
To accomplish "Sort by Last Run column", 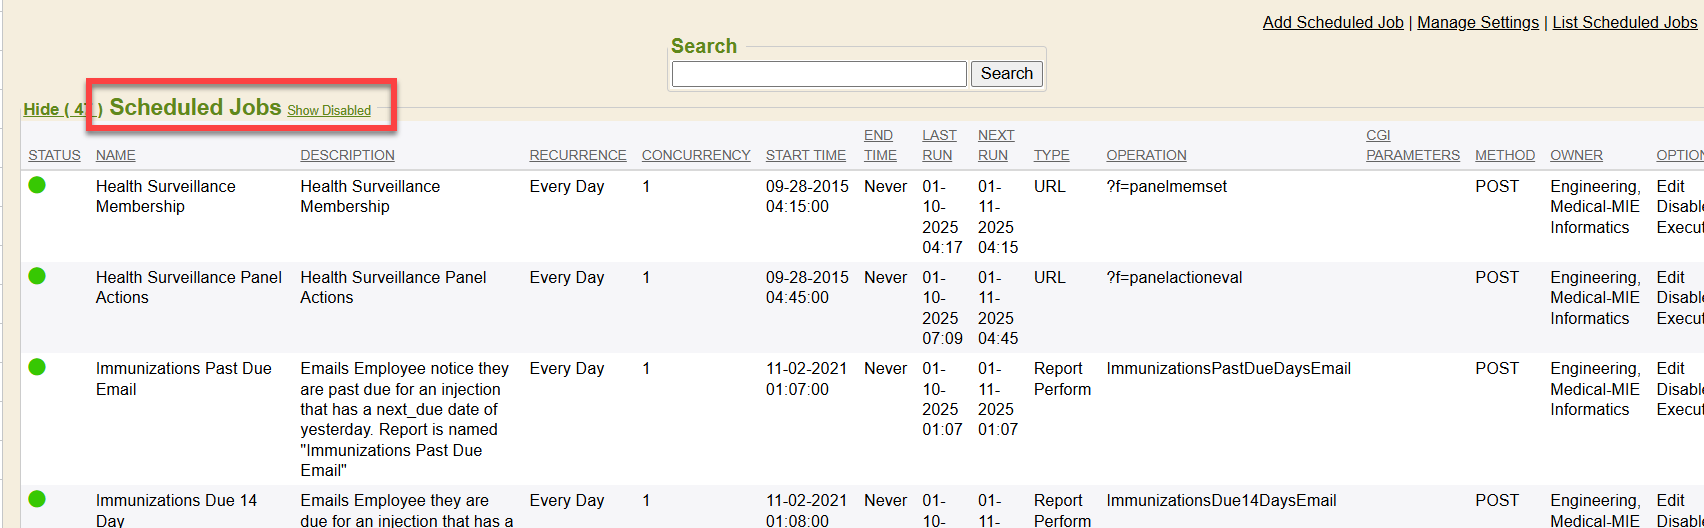I will pos(938,145).
